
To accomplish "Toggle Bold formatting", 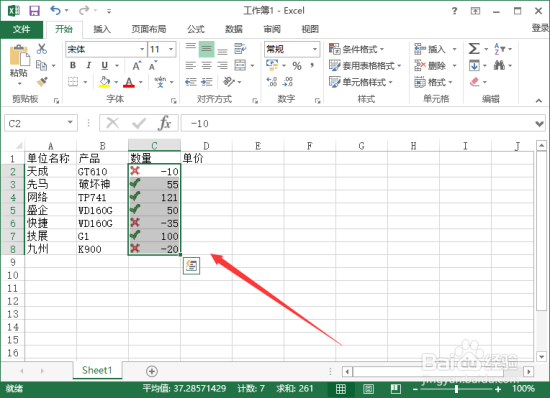I will click(x=73, y=66).
